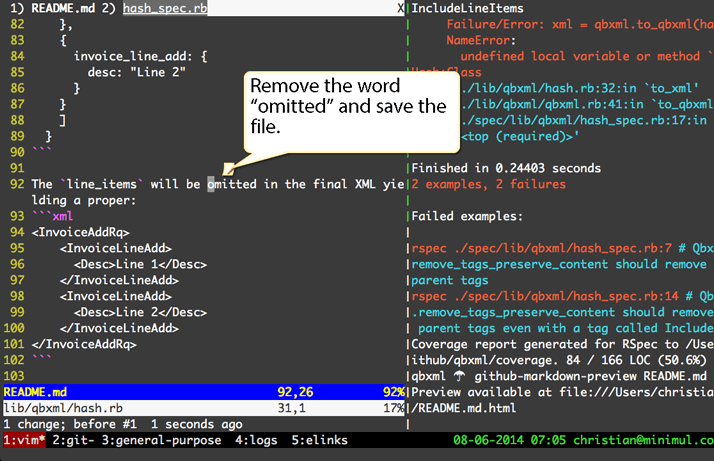Click "NameError:" in the right pane
This screenshot has height=461, width=714.
481,40
